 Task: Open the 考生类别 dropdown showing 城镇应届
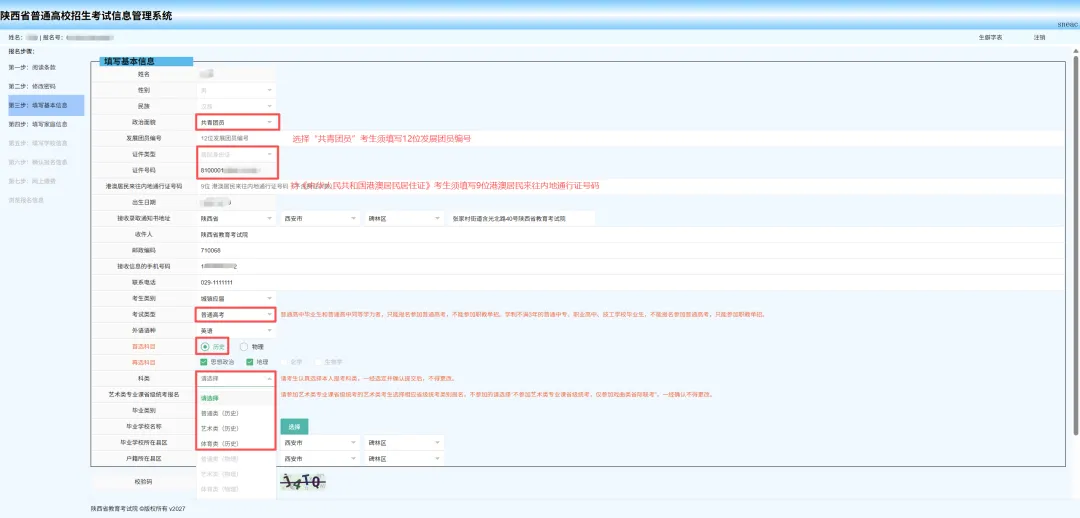coord(236,298)
